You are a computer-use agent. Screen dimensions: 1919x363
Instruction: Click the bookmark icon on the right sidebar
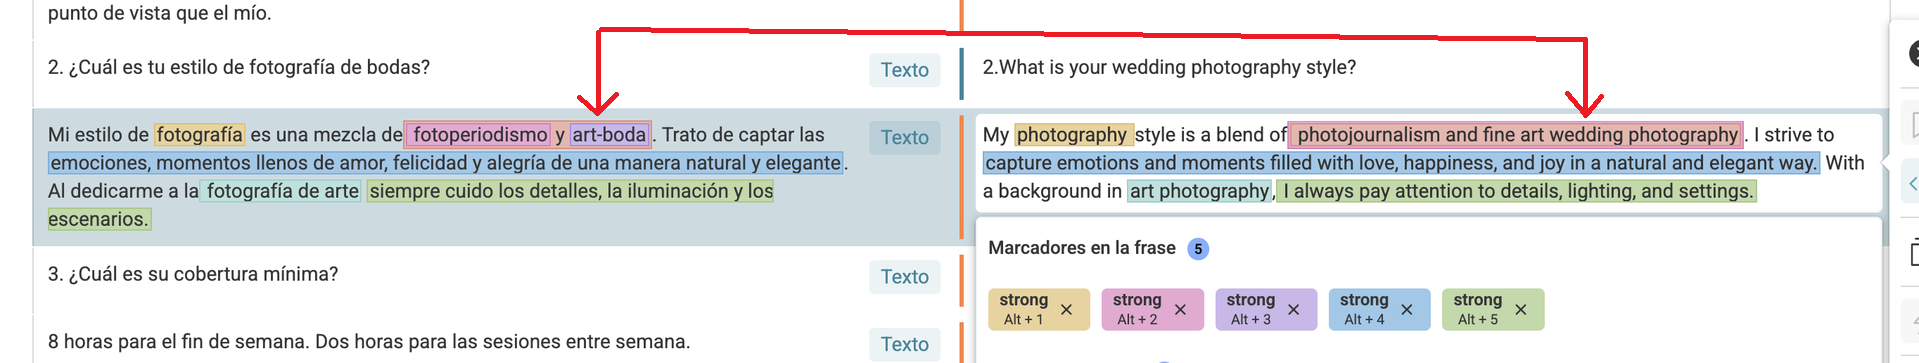1913,125
